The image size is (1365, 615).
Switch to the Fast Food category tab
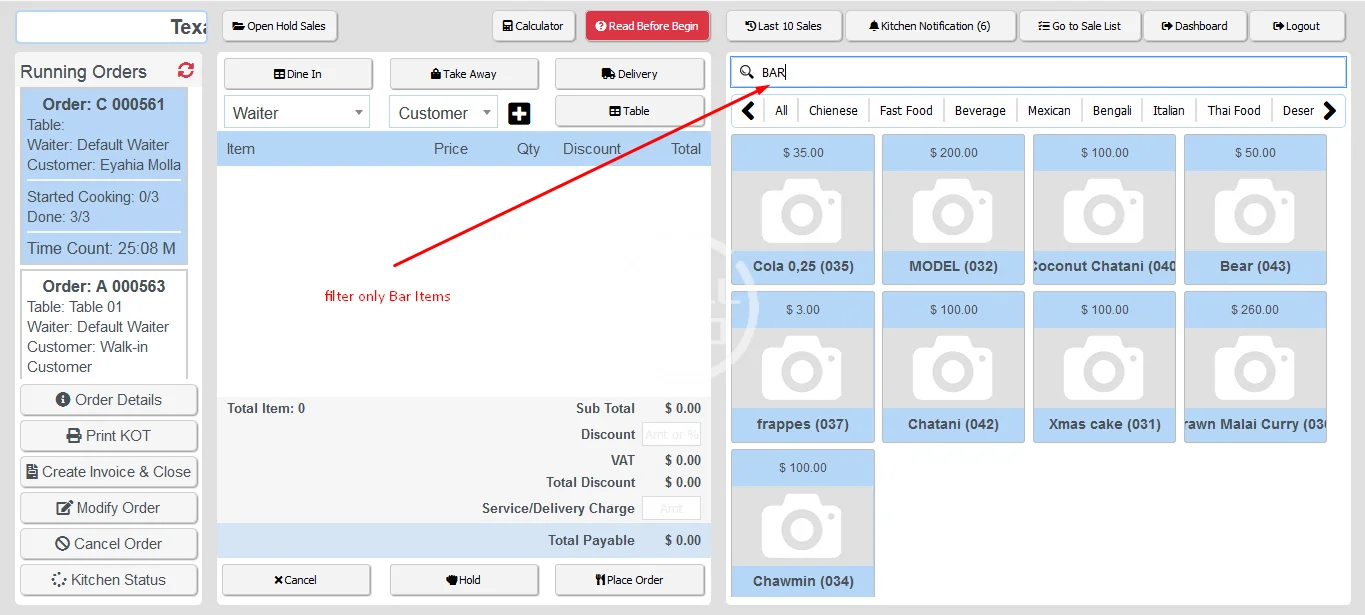pyautogui.click(x=906, y=111)
